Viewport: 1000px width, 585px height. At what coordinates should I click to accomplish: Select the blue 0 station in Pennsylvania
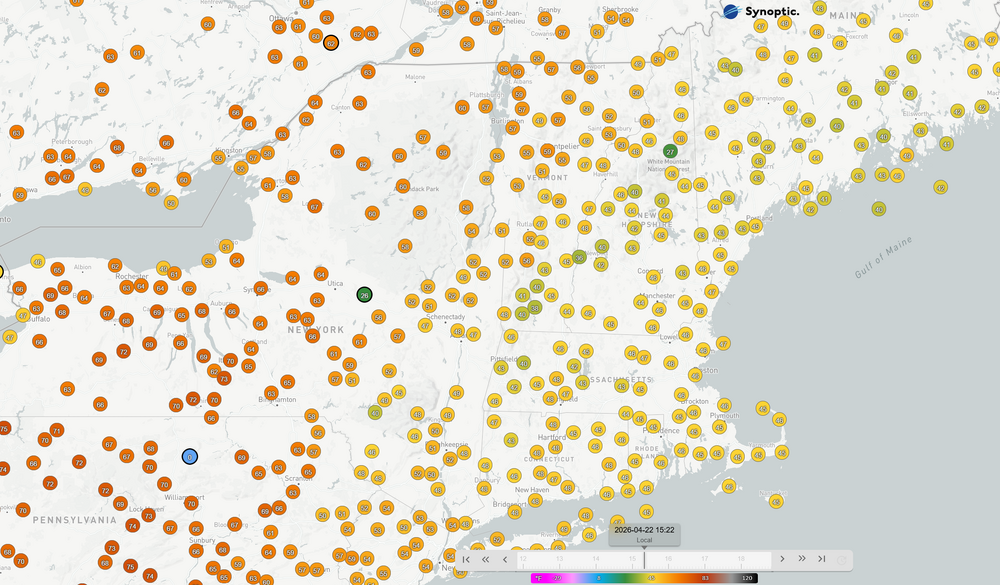click(x=189, y=457)
